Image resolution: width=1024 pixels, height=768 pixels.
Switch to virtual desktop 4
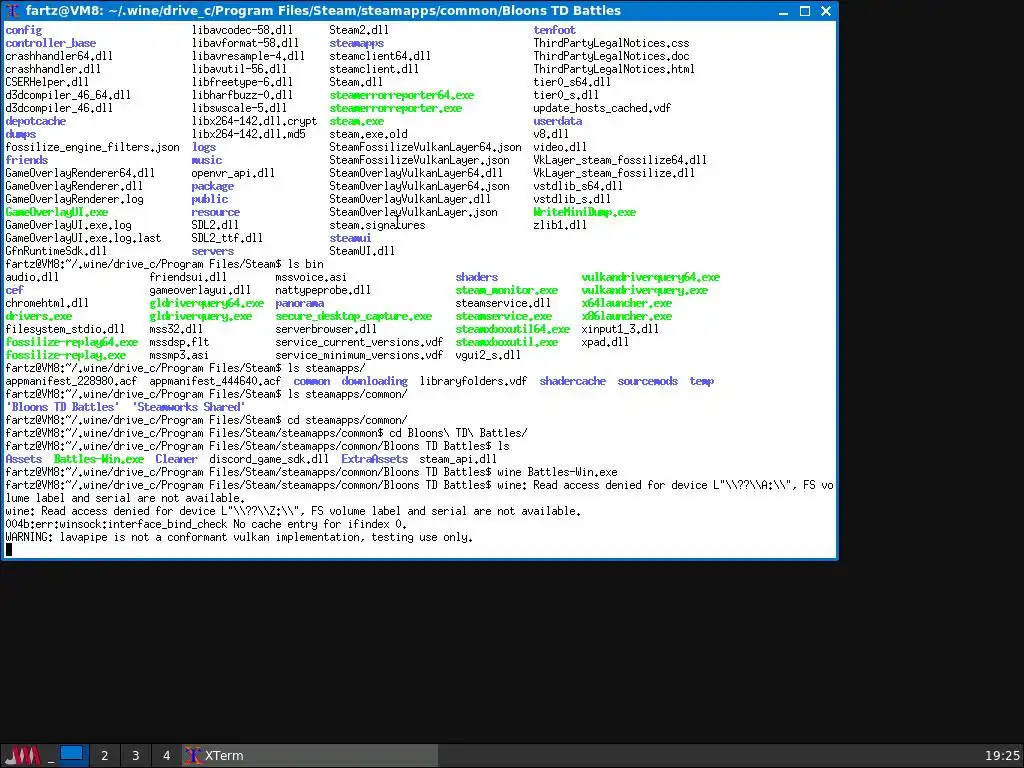point(167,756)
